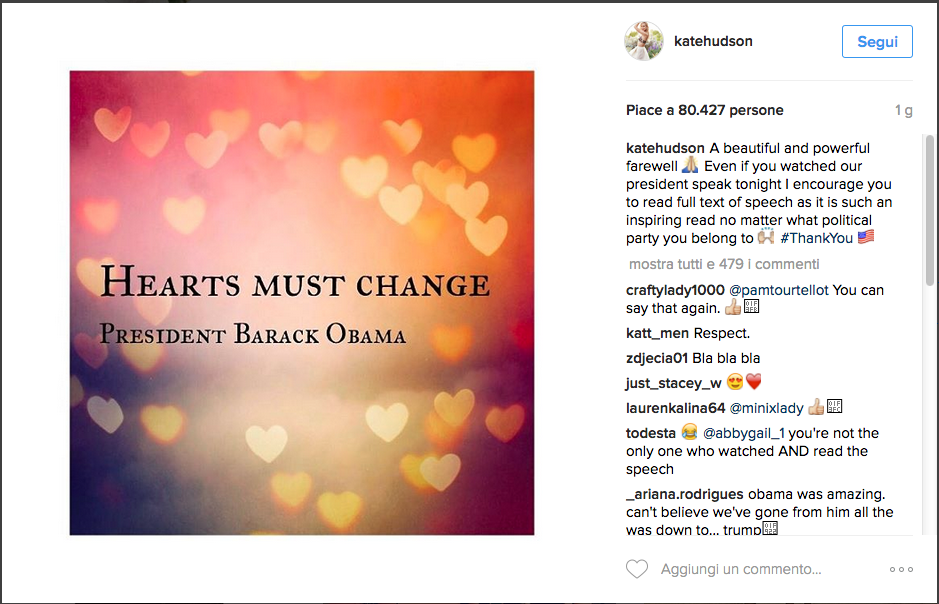The width and height of the screenshot is (939, 604).
Task: Click katehudson's profile avatar
Action: [644, 42]
